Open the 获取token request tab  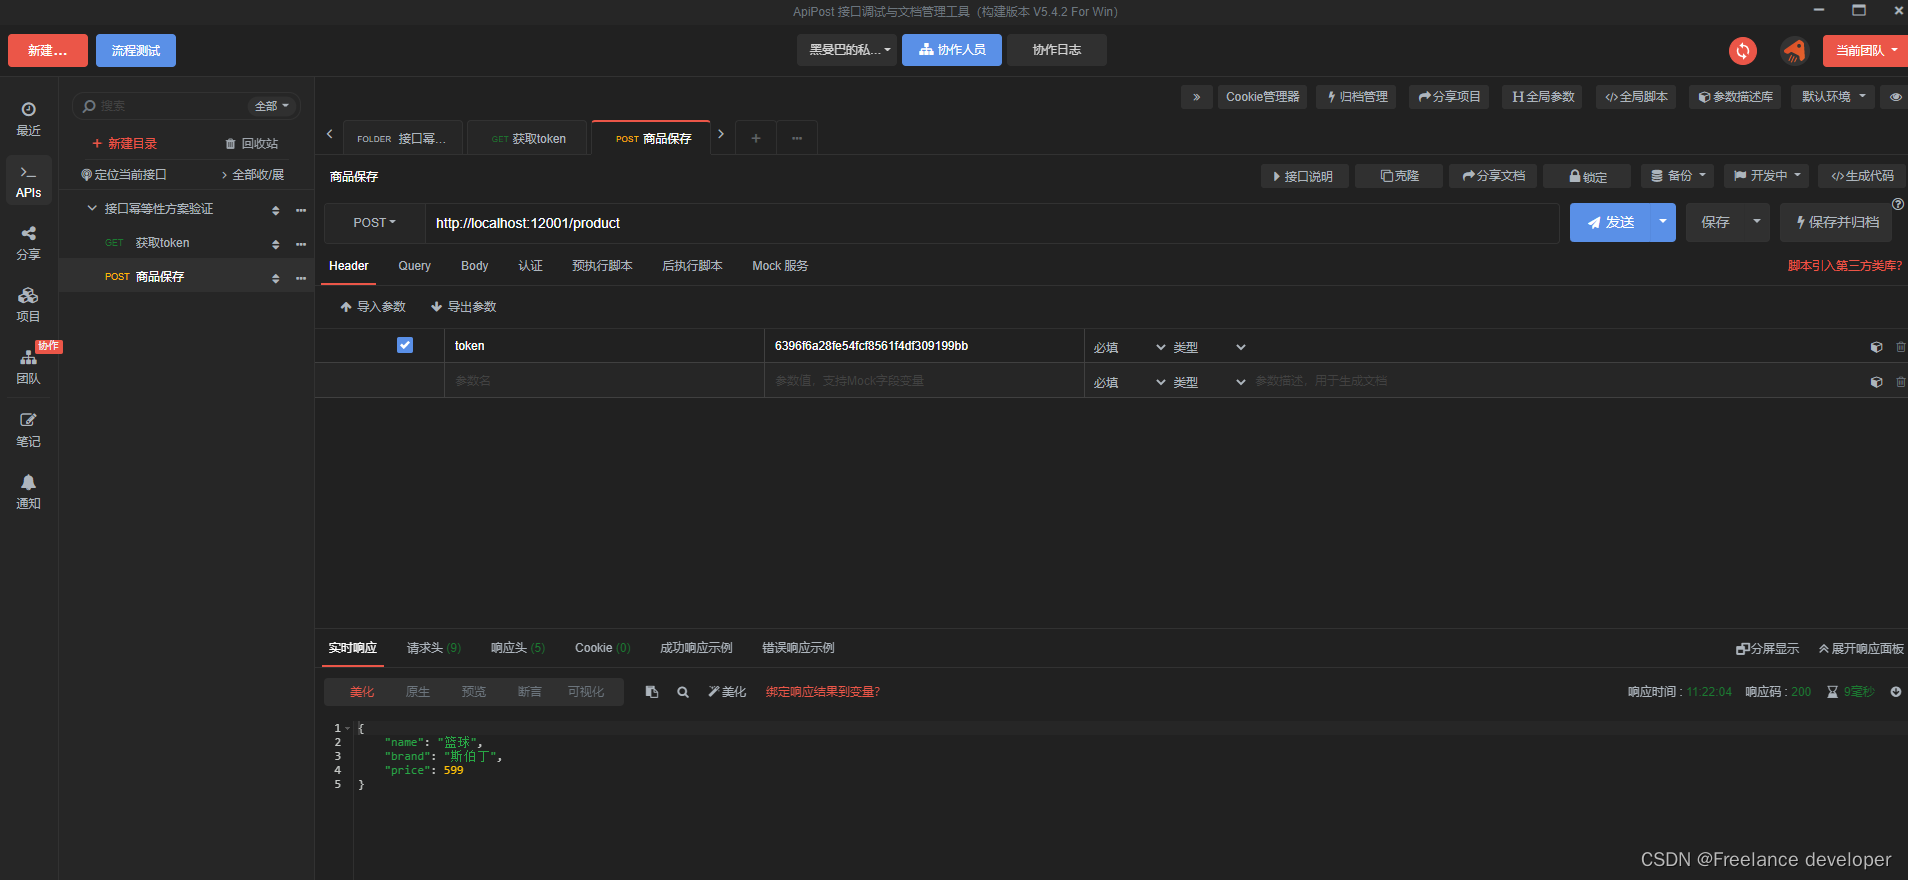pos(529,139)
